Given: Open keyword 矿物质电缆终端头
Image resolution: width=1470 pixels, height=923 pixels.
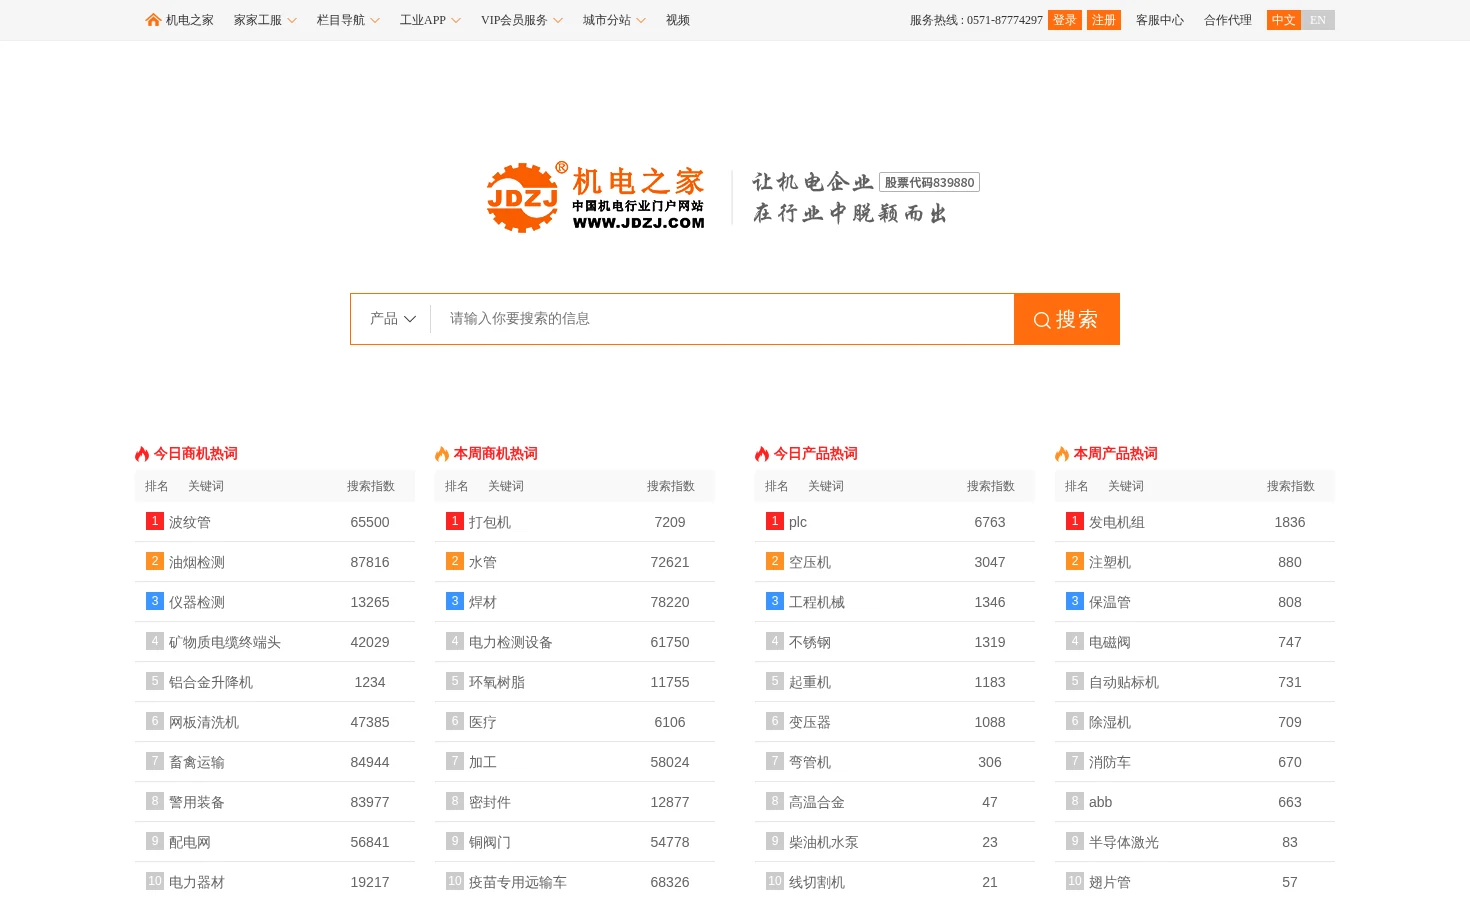Looking at the screenshot, I should coord(225,642).
